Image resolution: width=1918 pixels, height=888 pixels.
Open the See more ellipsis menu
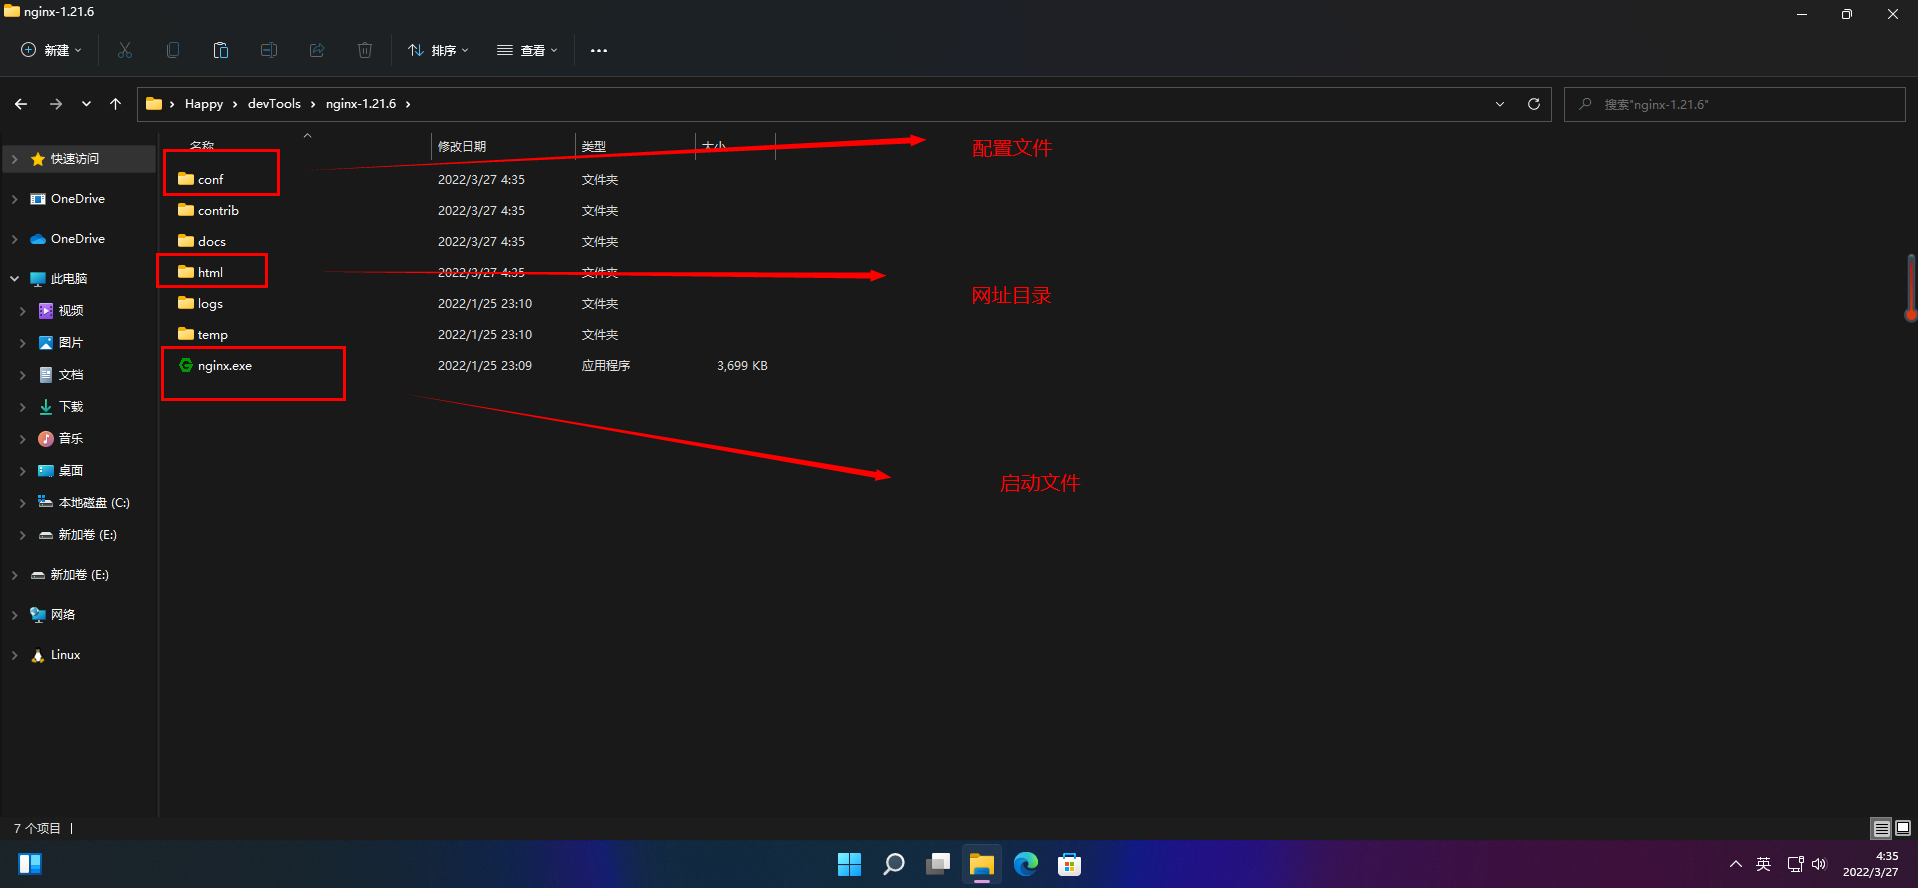coord(599,50)
